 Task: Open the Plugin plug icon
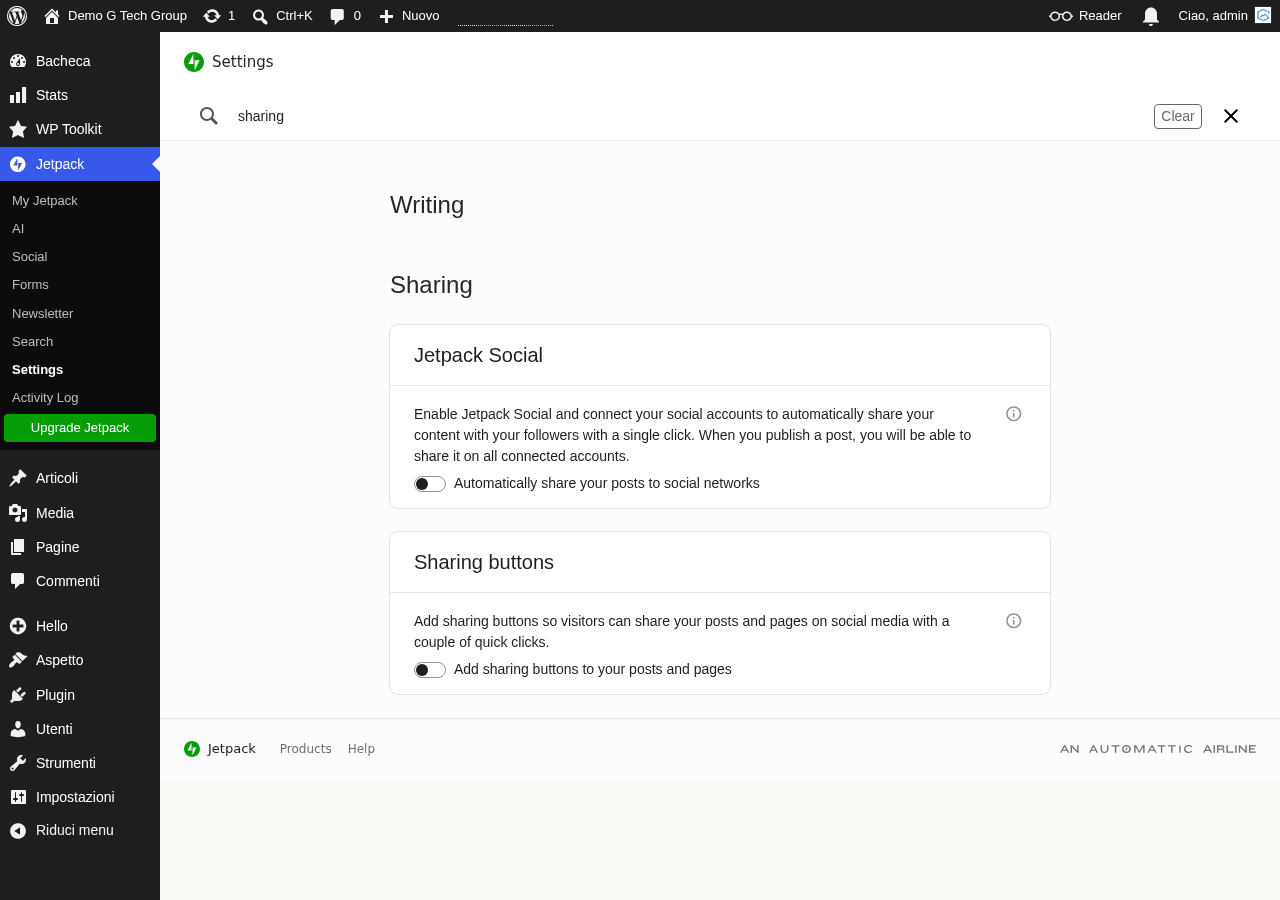tap(18, 695)
